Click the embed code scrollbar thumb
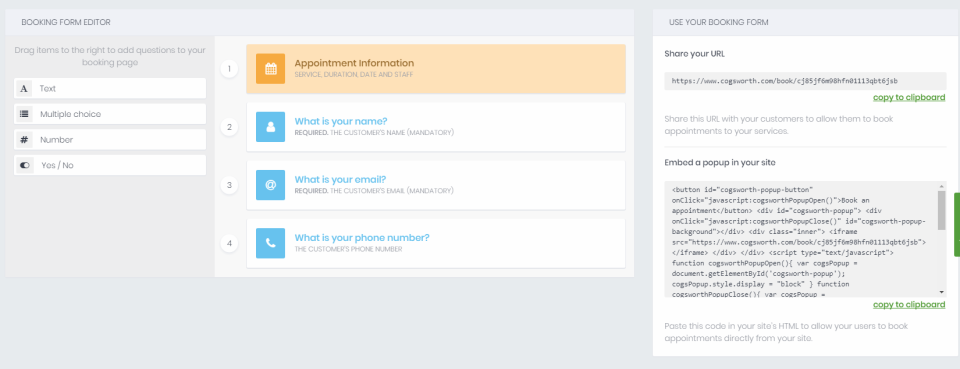The width and height of the screenshot is (960, 369). 941,209
